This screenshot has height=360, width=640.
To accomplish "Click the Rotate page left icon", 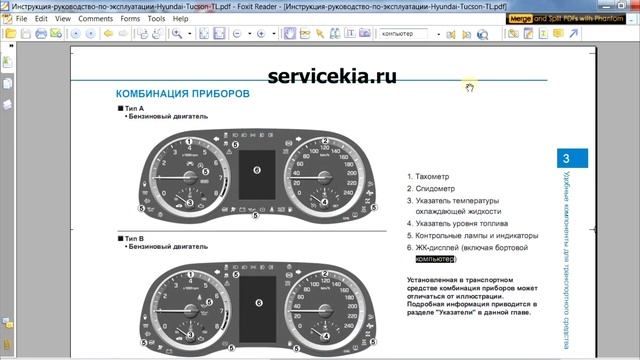I will pos(142,33).
